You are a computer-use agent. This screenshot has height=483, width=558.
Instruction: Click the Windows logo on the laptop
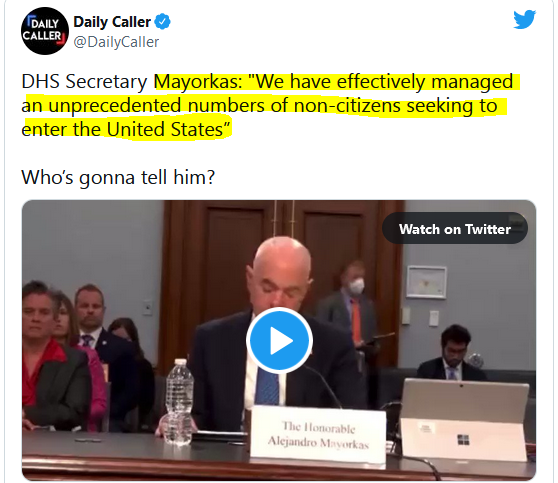[x=463, y=440]
